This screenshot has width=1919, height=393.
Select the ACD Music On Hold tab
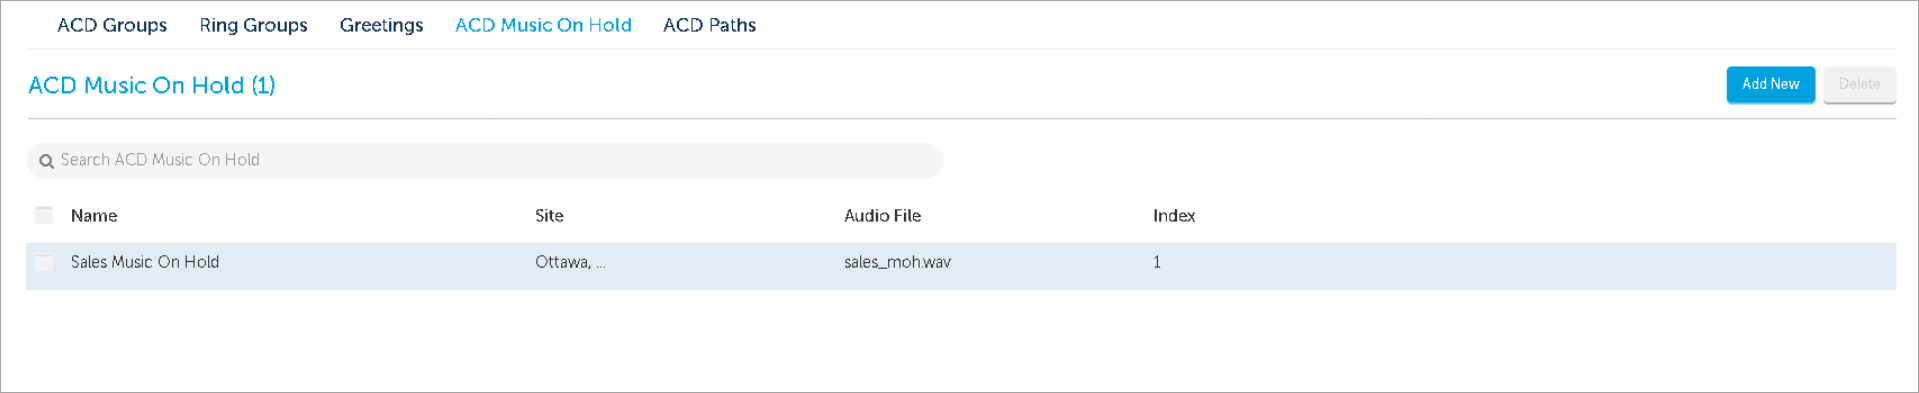click(x=543, y=25)
